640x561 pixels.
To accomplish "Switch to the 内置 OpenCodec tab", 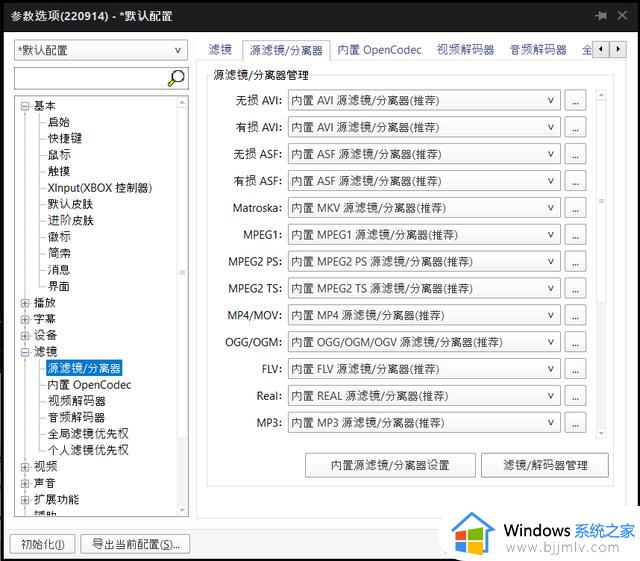I will click(x=379, y=50).
